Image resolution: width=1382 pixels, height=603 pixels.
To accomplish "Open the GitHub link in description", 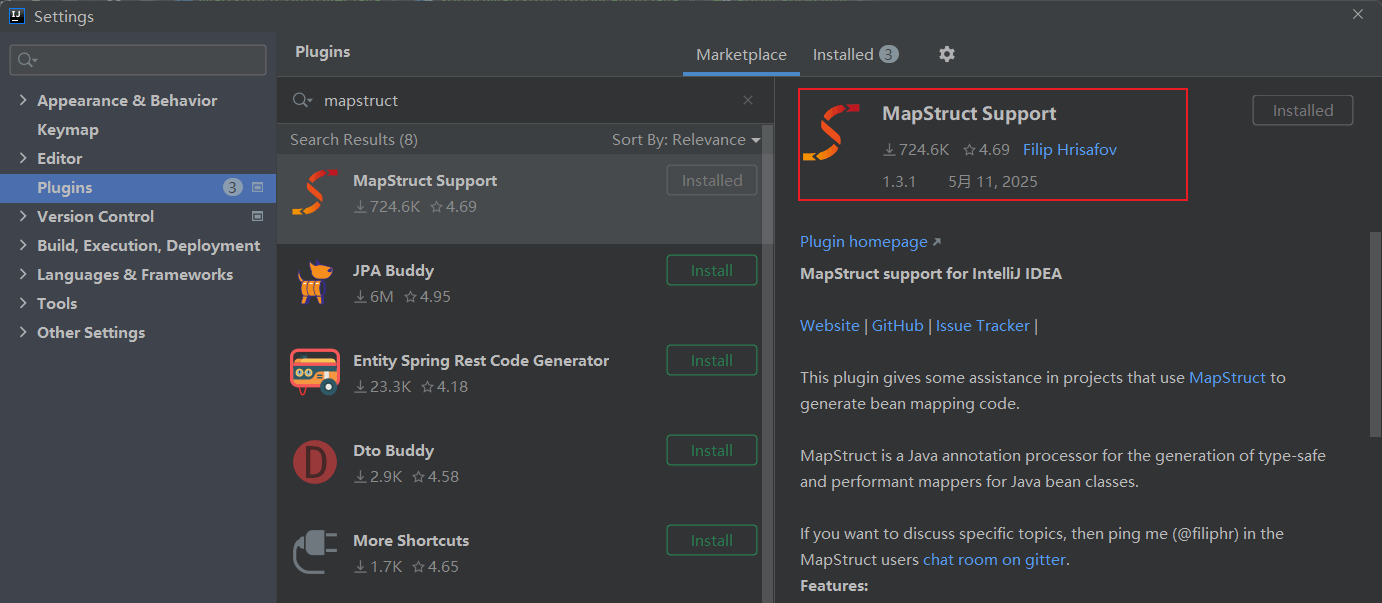I will tap(897, 326).
